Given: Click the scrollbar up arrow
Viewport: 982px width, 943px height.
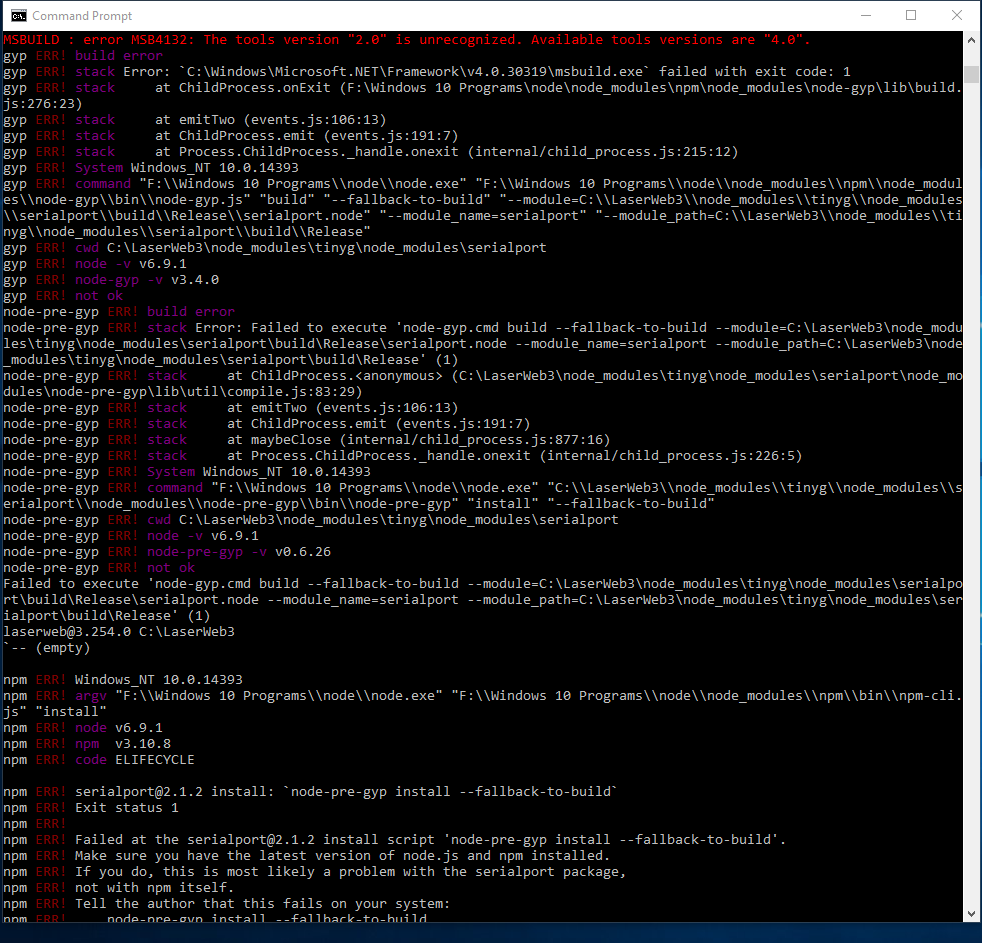Looking at the screenshot, I should (971, 40).
